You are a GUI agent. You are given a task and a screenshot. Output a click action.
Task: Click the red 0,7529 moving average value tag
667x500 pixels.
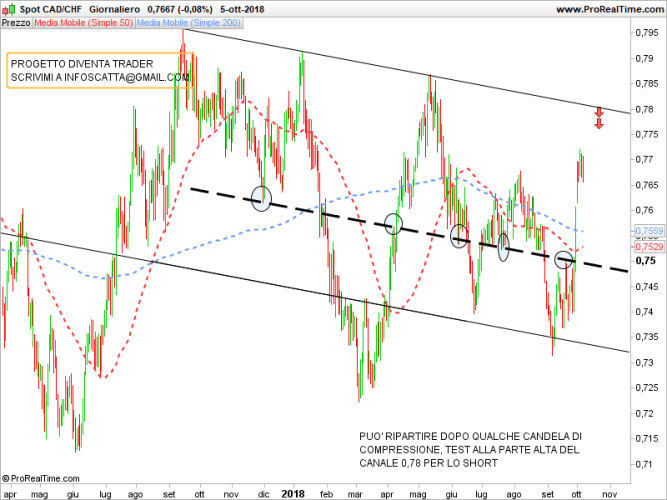coord(649,246)
